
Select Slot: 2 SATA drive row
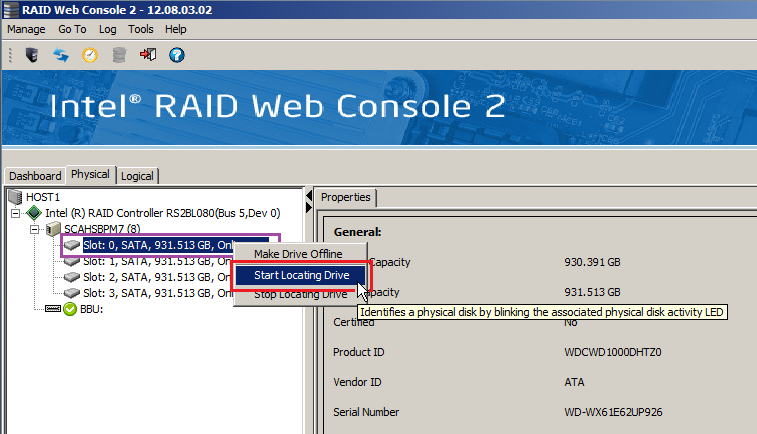point(157,277)
